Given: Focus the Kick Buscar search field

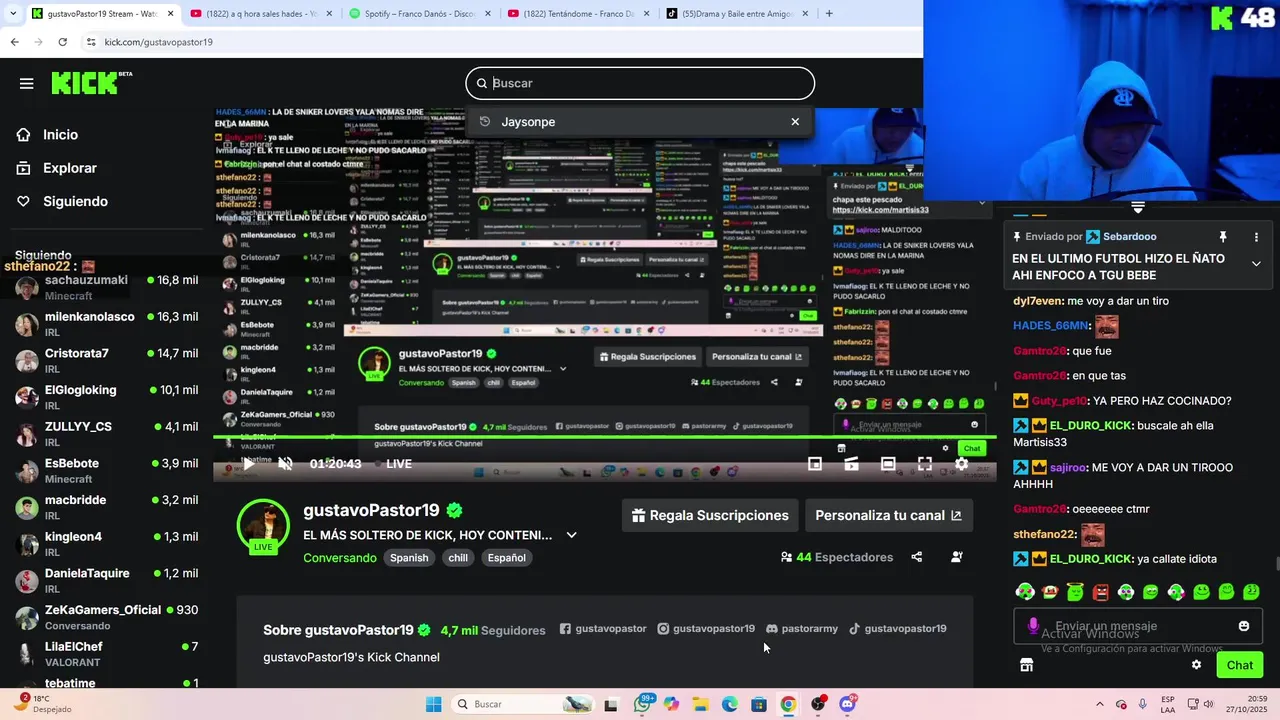Looking at the screenshot, I should (640, 83).
